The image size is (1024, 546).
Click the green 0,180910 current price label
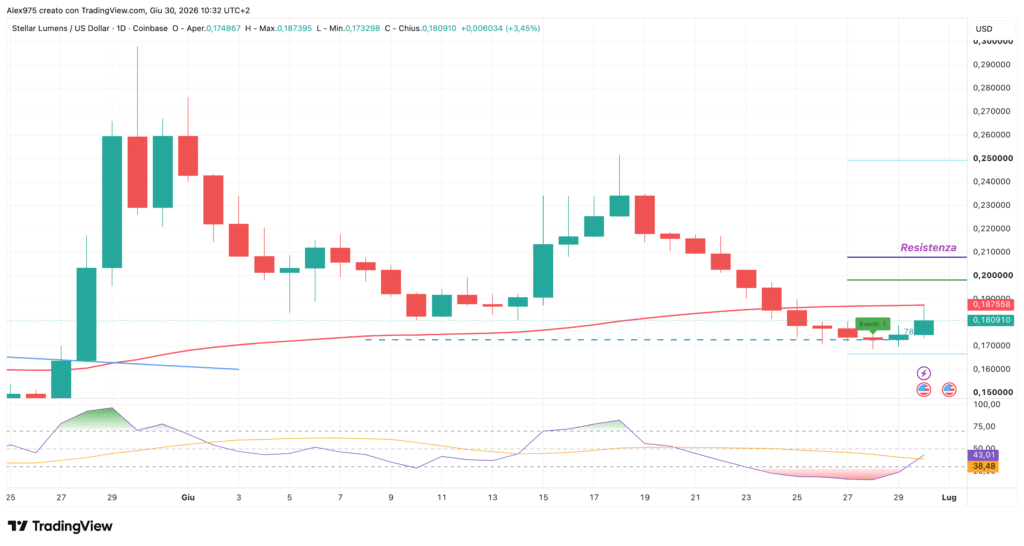point(992,320)
